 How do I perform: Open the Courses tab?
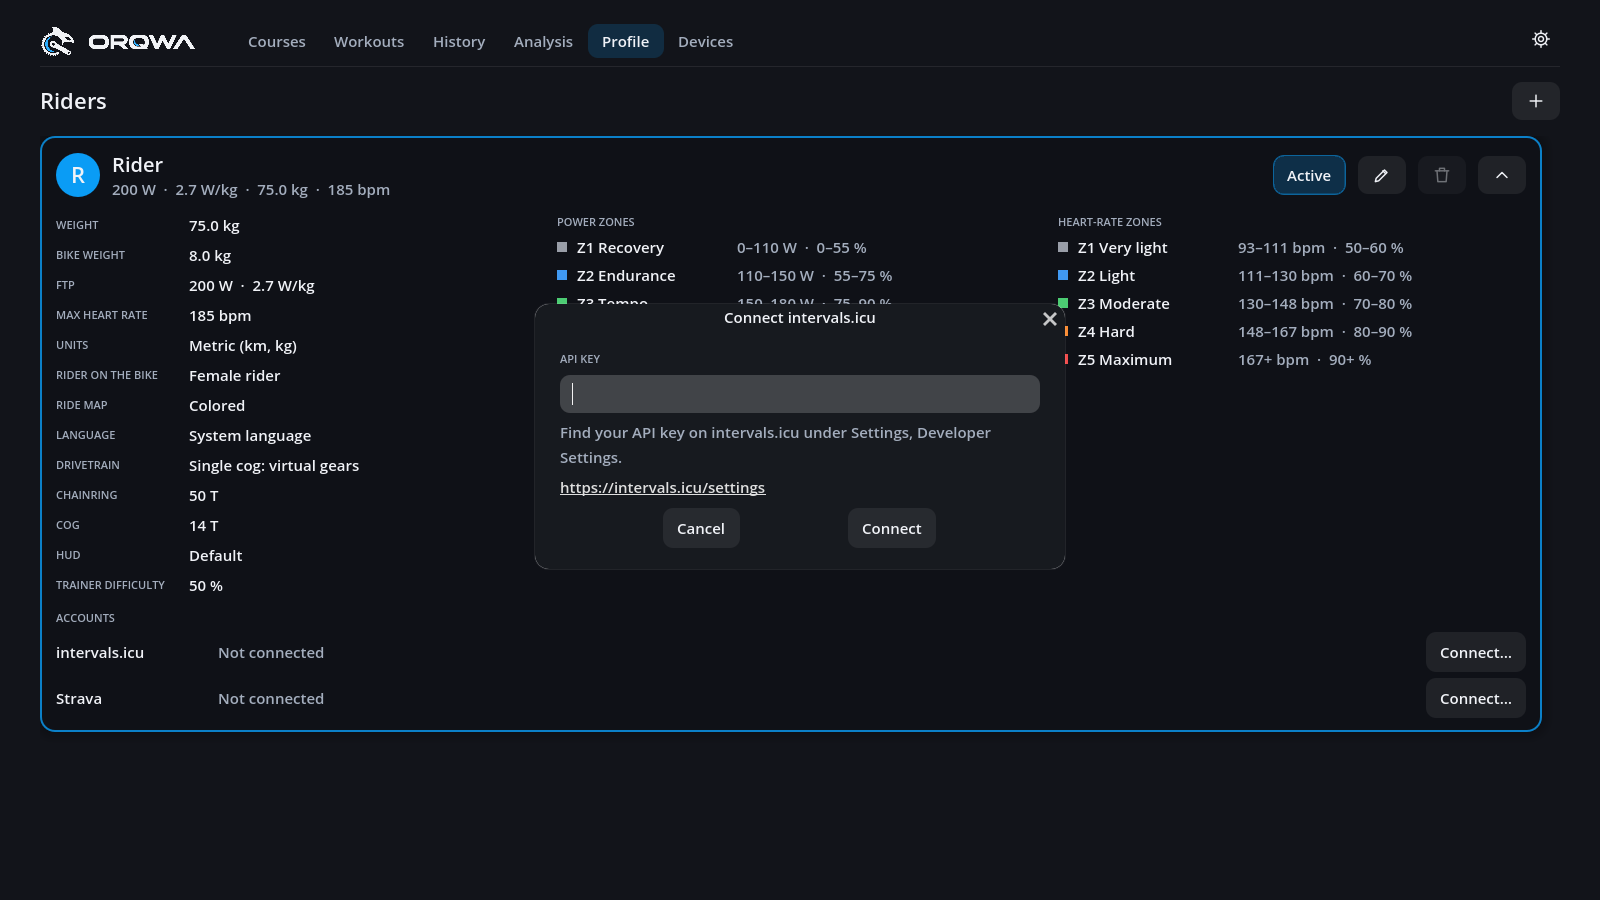coord(277,41)
